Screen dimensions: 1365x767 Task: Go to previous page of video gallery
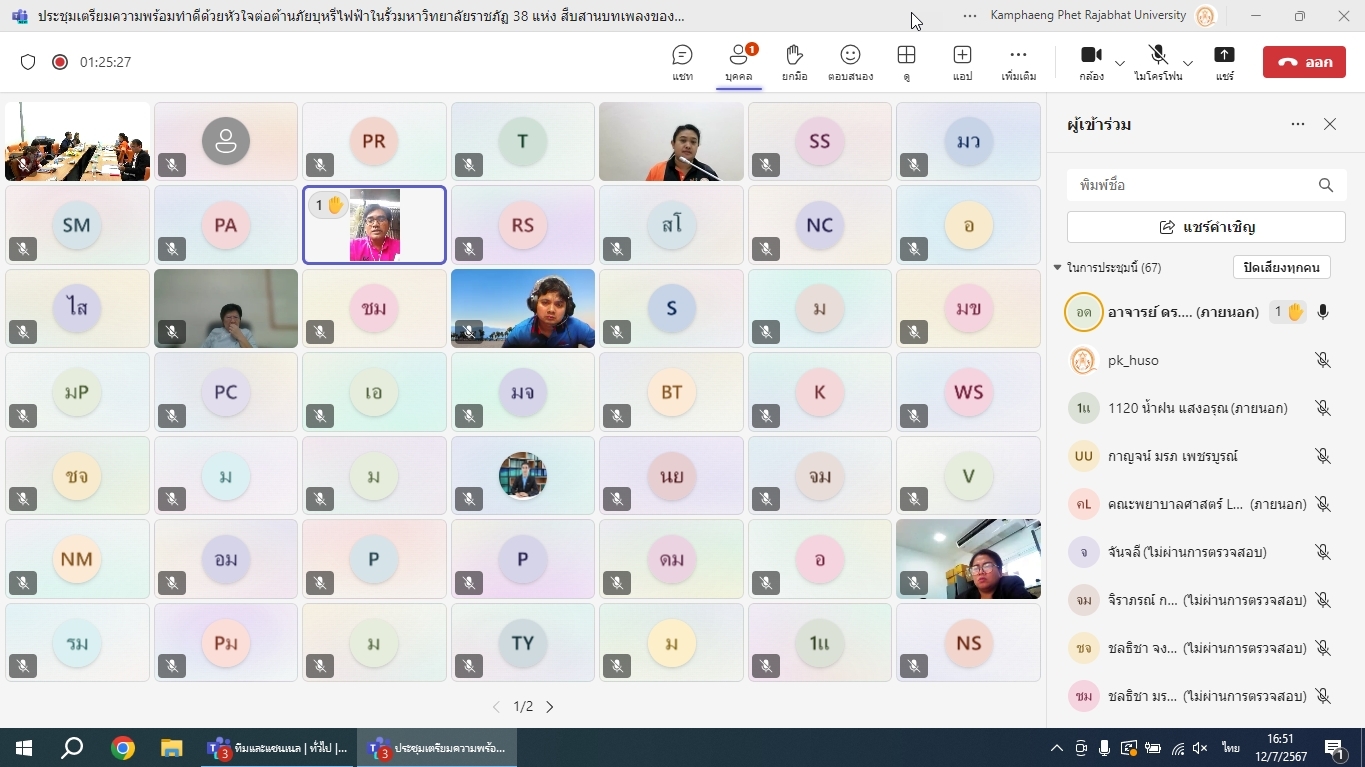497,707
